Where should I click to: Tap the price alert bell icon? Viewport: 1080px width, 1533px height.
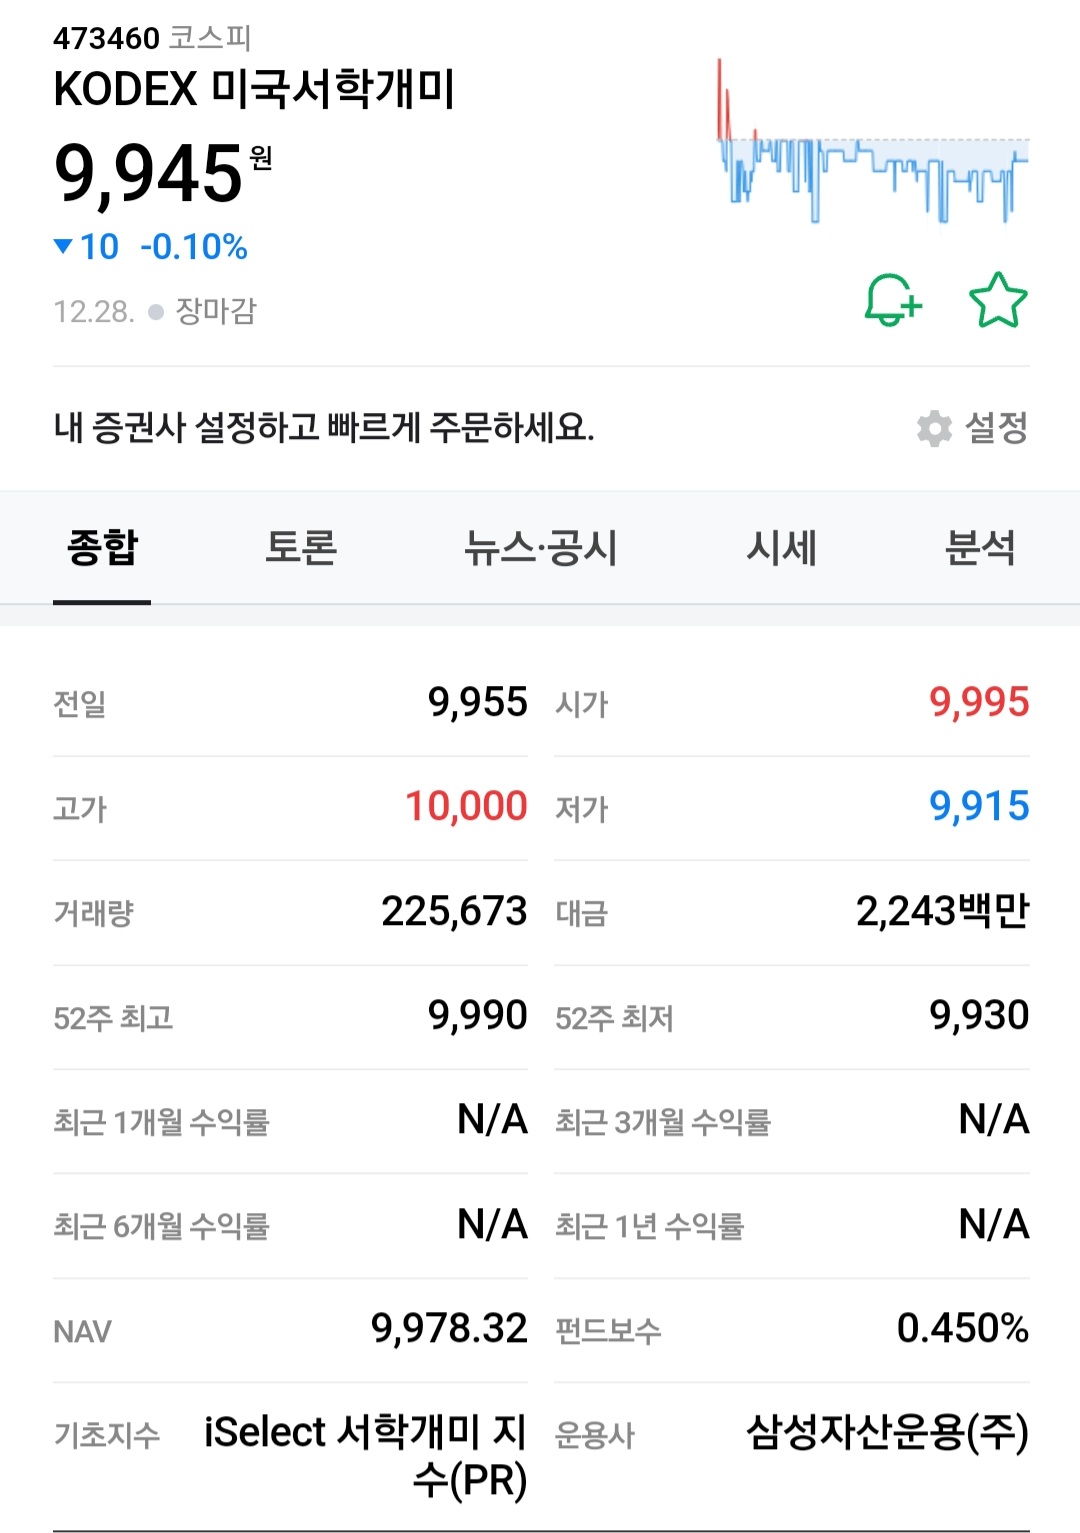(x=892, y=300)
